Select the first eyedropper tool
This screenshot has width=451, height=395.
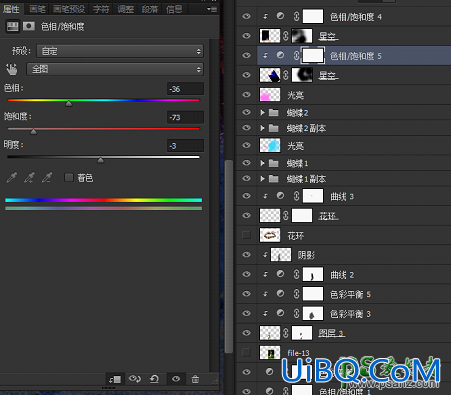click(x=12, y=177)
